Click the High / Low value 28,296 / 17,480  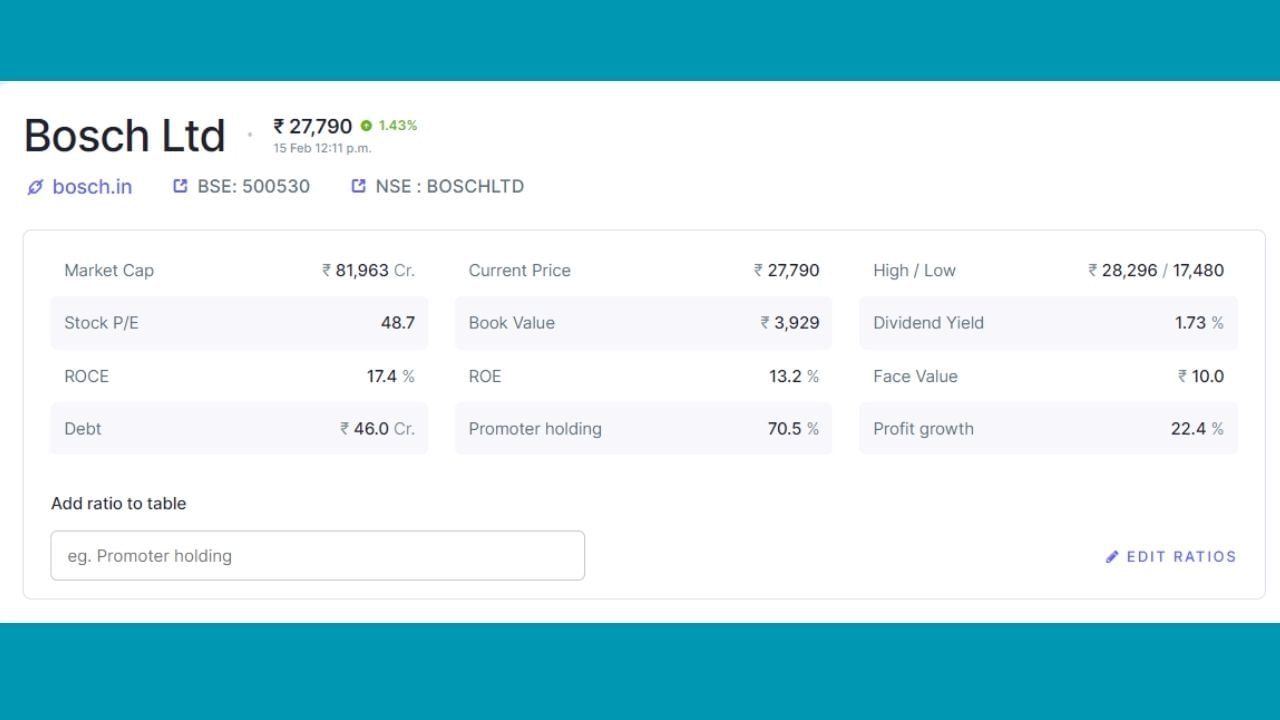pyautogui.click(x=1156, y=270)
